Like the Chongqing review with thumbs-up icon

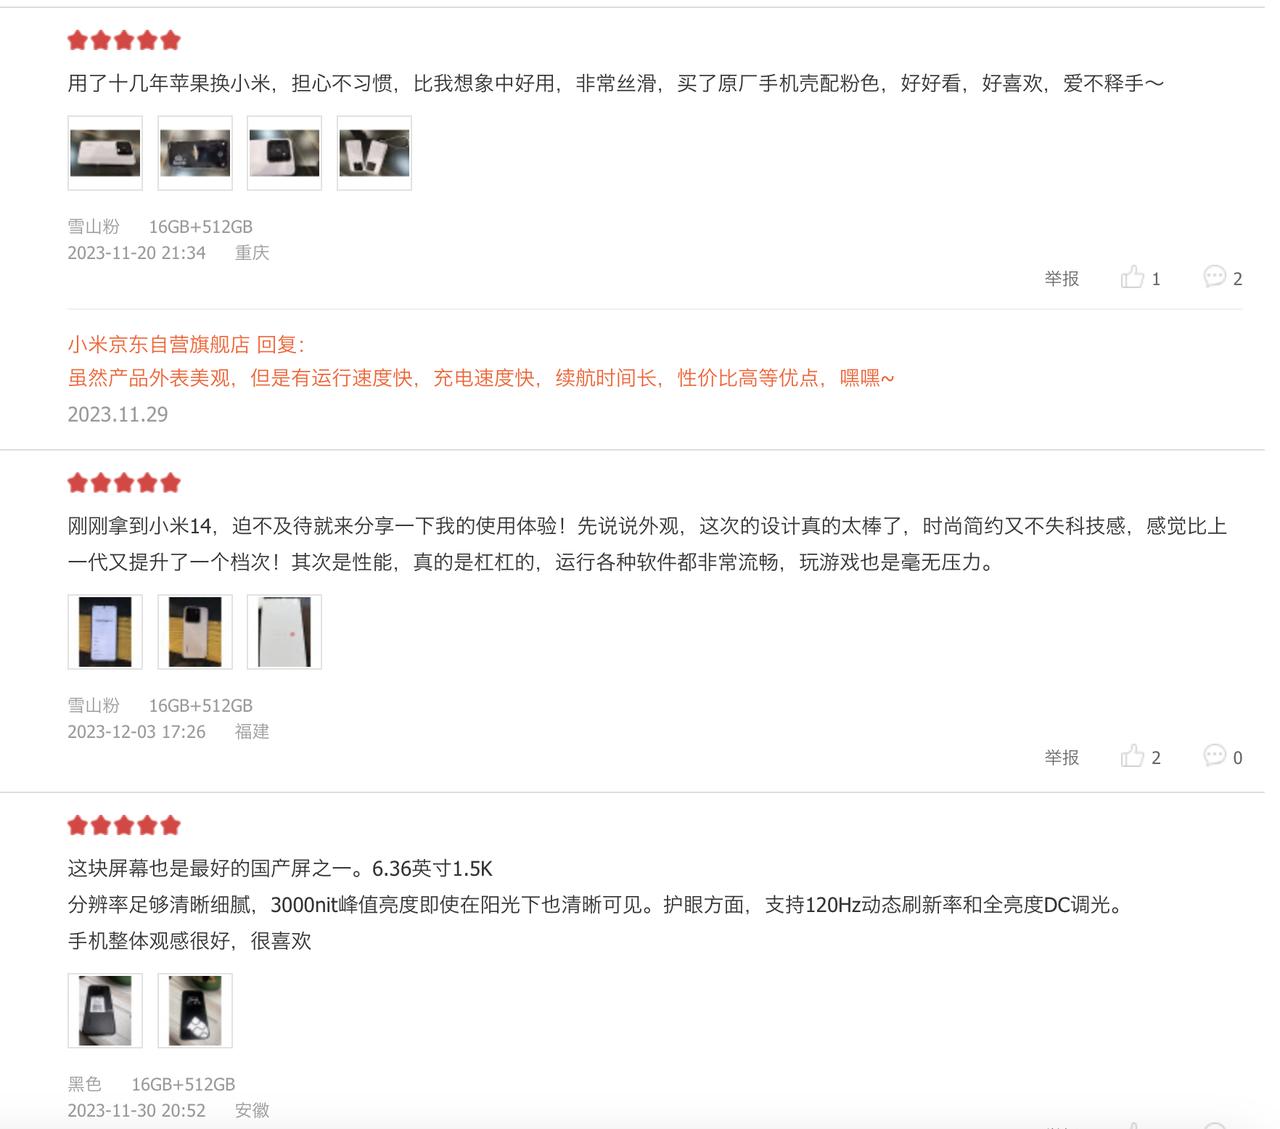pyautogui.click(x=1140, y=277)
